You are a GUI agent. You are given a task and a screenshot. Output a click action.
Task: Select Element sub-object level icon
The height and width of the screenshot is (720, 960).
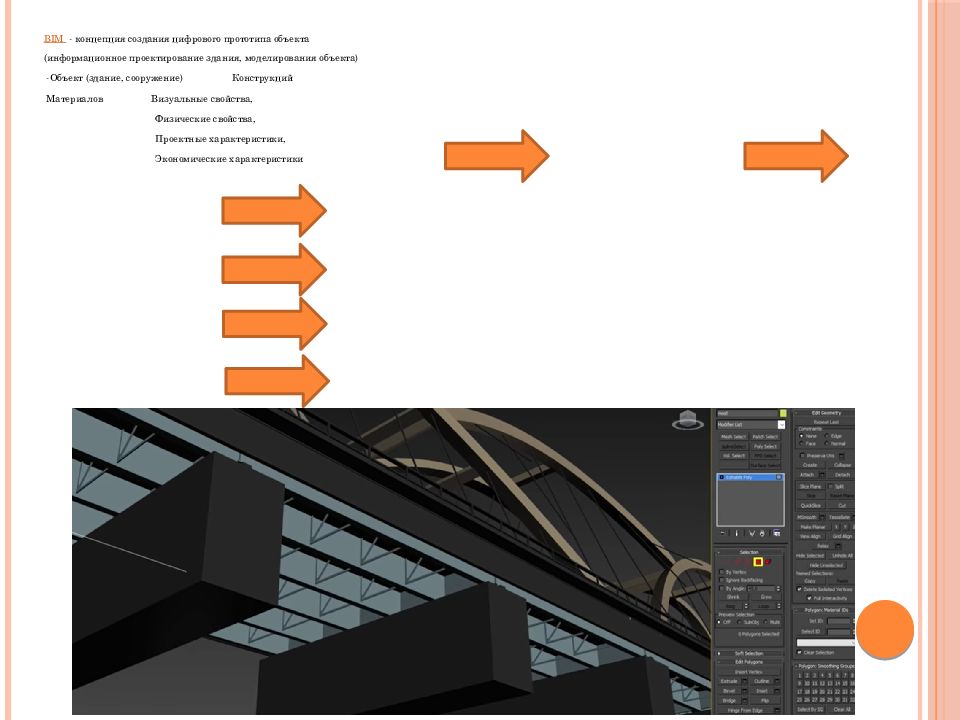tap(768, 562)
